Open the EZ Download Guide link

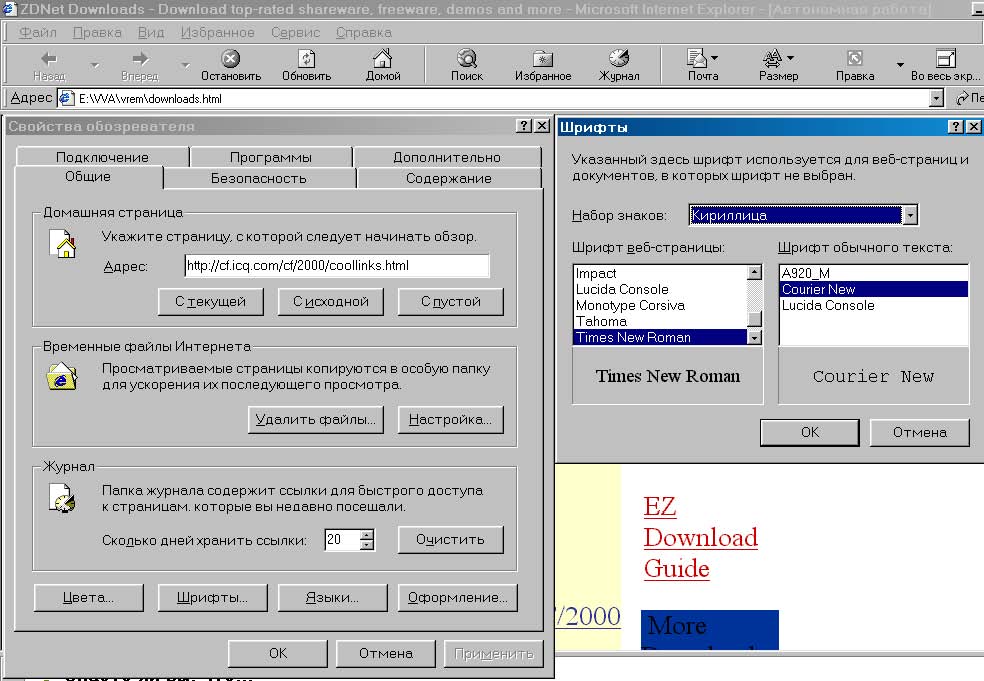pyautogui.click(x=700, y=537)
